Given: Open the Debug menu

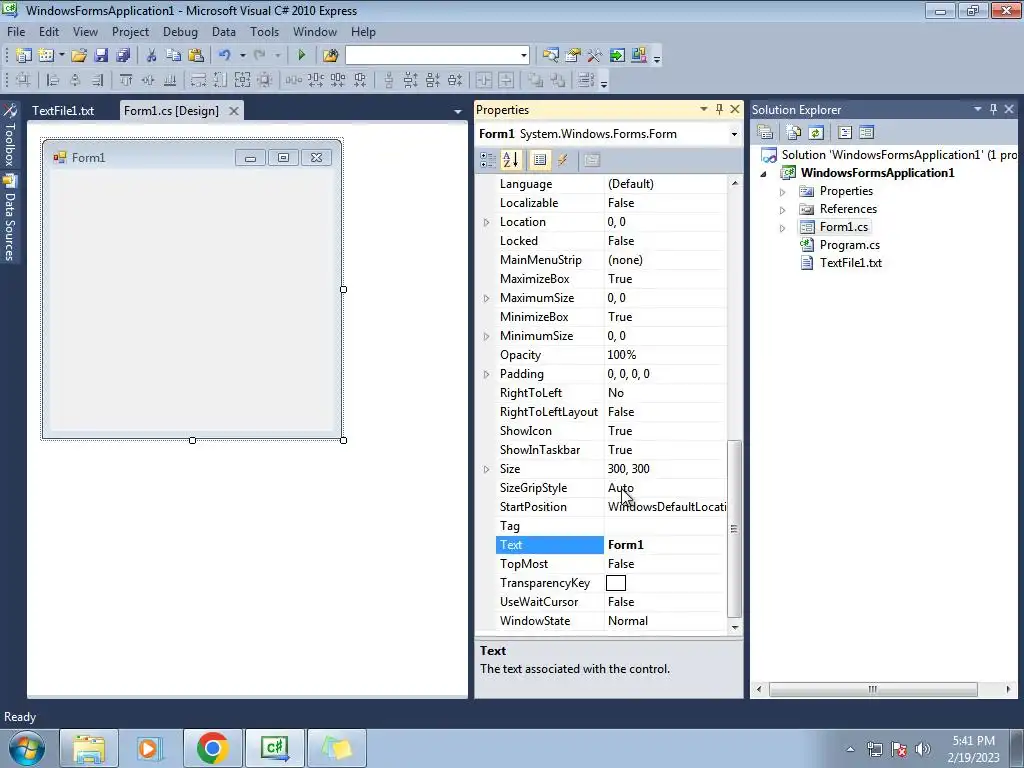Looking at the screenshot, I should pos(180,32).
